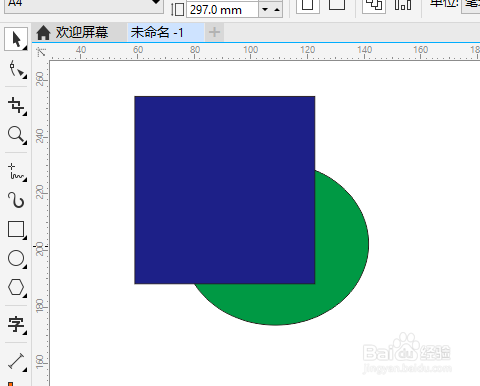Select the Ellipse tool
480x386 pixels.
[x=17, y=259]
